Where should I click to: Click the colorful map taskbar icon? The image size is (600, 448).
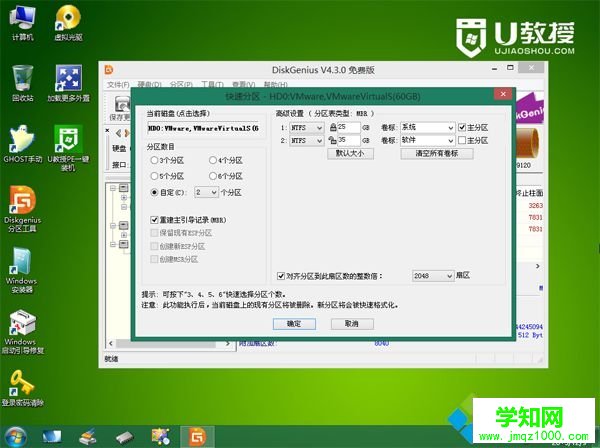[160, 437]
